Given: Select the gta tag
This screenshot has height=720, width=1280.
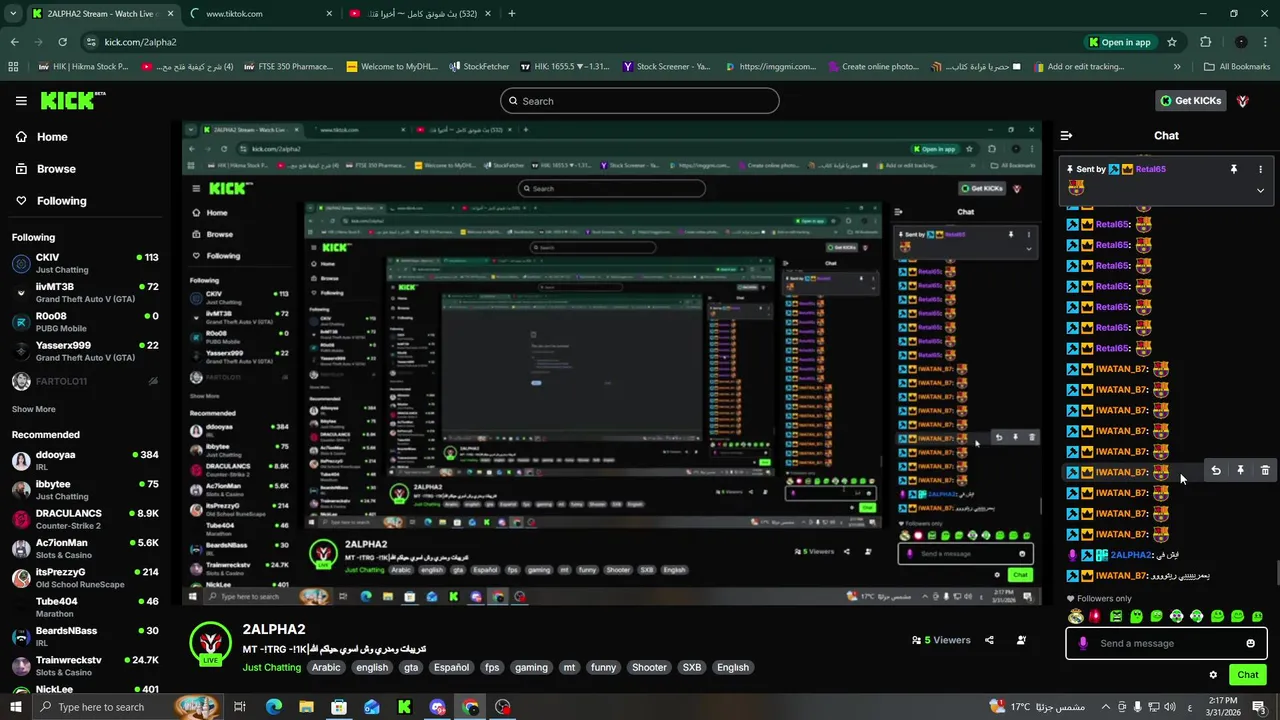Looking at the screenshot, I should click(x=411, y=667).
